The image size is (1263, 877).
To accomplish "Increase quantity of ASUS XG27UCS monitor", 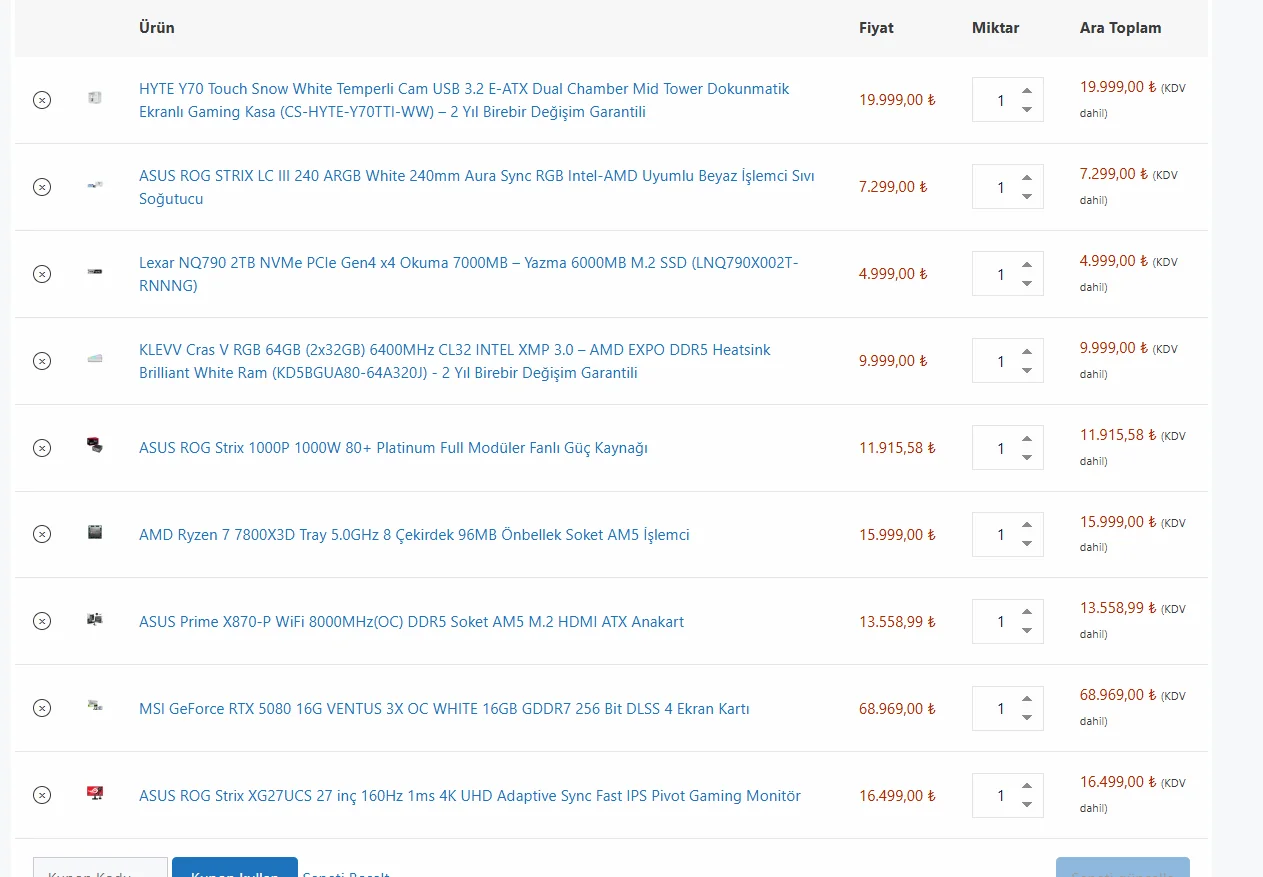I will (1026, 787).
